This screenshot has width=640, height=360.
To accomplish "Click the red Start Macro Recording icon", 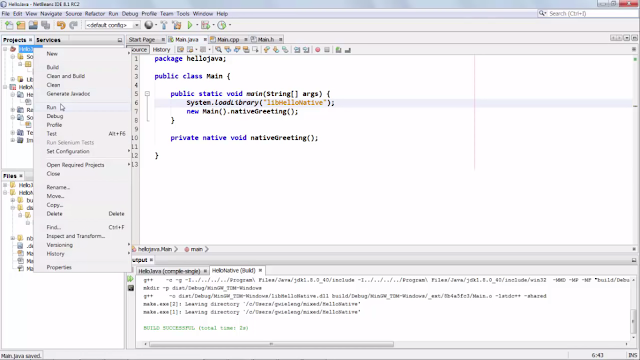I will 318,50.
